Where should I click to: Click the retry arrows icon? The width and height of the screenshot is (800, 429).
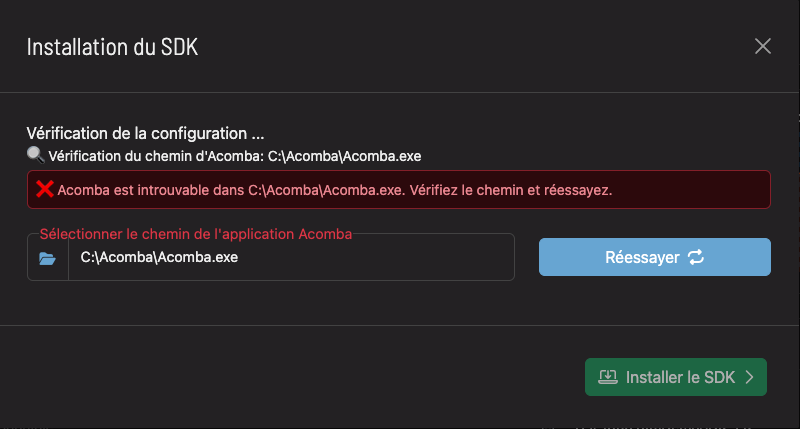[696, 257]
